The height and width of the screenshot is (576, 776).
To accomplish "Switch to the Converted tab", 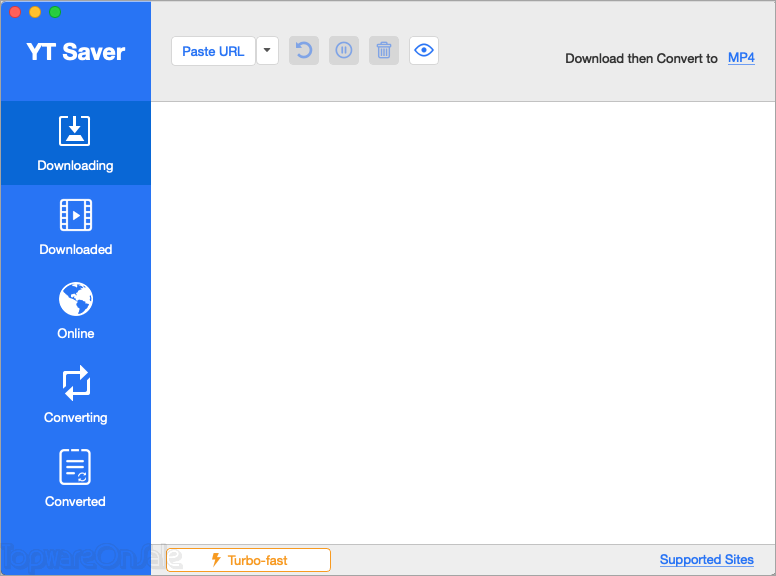I will click(x=76, y=479).
